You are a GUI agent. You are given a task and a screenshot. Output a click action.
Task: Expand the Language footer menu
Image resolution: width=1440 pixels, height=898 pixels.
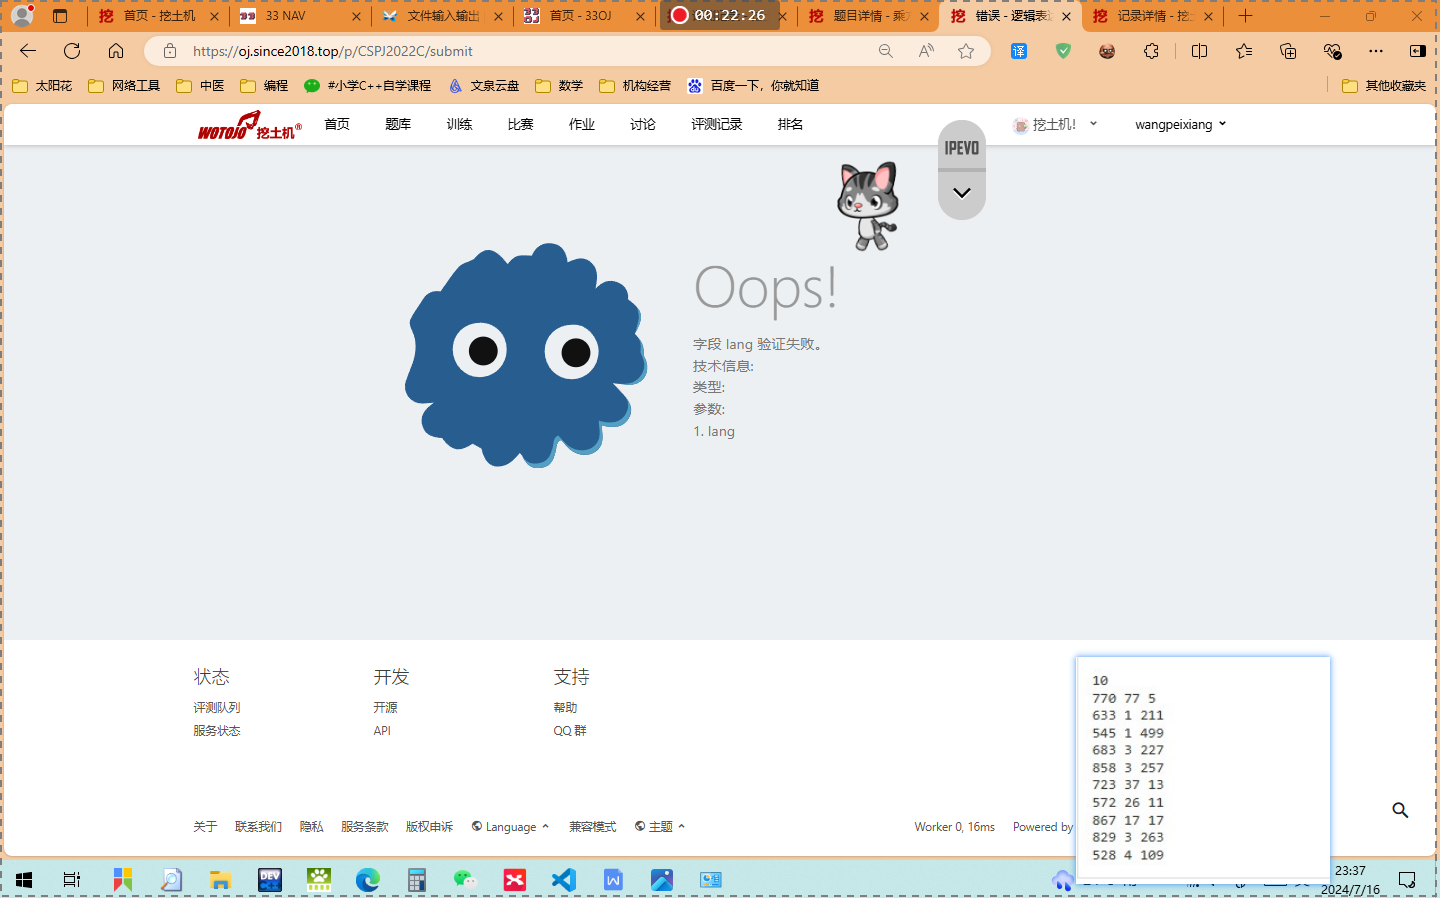click(x=510, y=827)
